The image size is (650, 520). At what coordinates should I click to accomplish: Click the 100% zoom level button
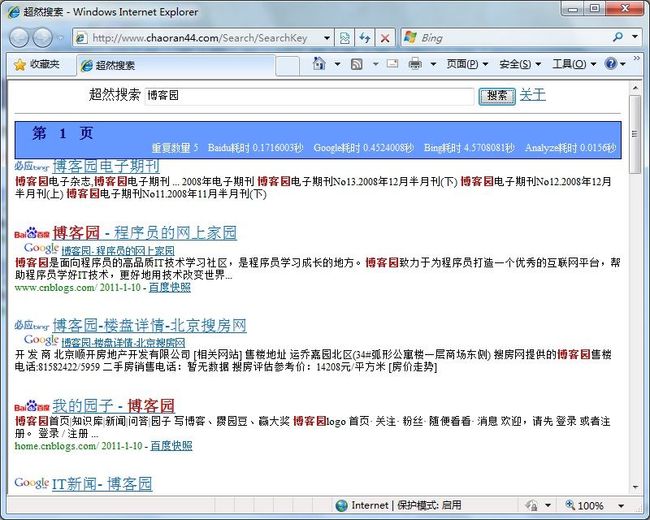585,505
